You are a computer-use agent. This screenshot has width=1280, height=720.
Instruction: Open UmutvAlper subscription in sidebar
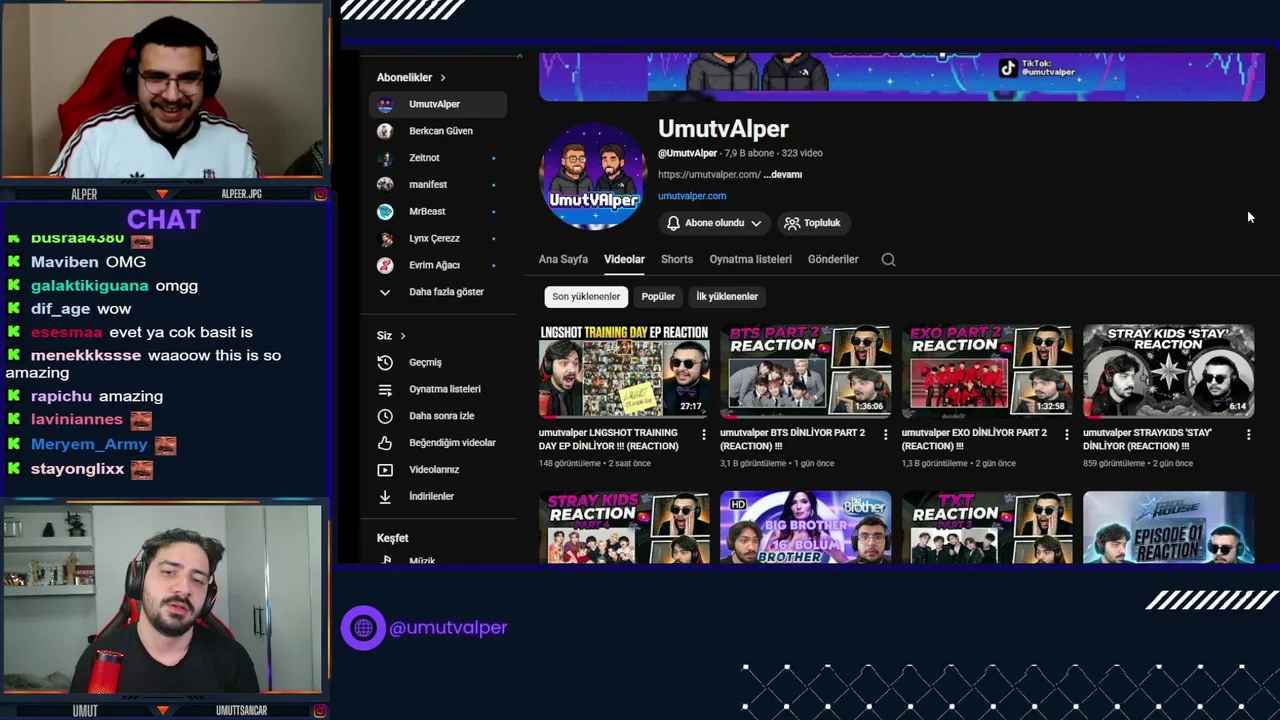tap(438, 104)
